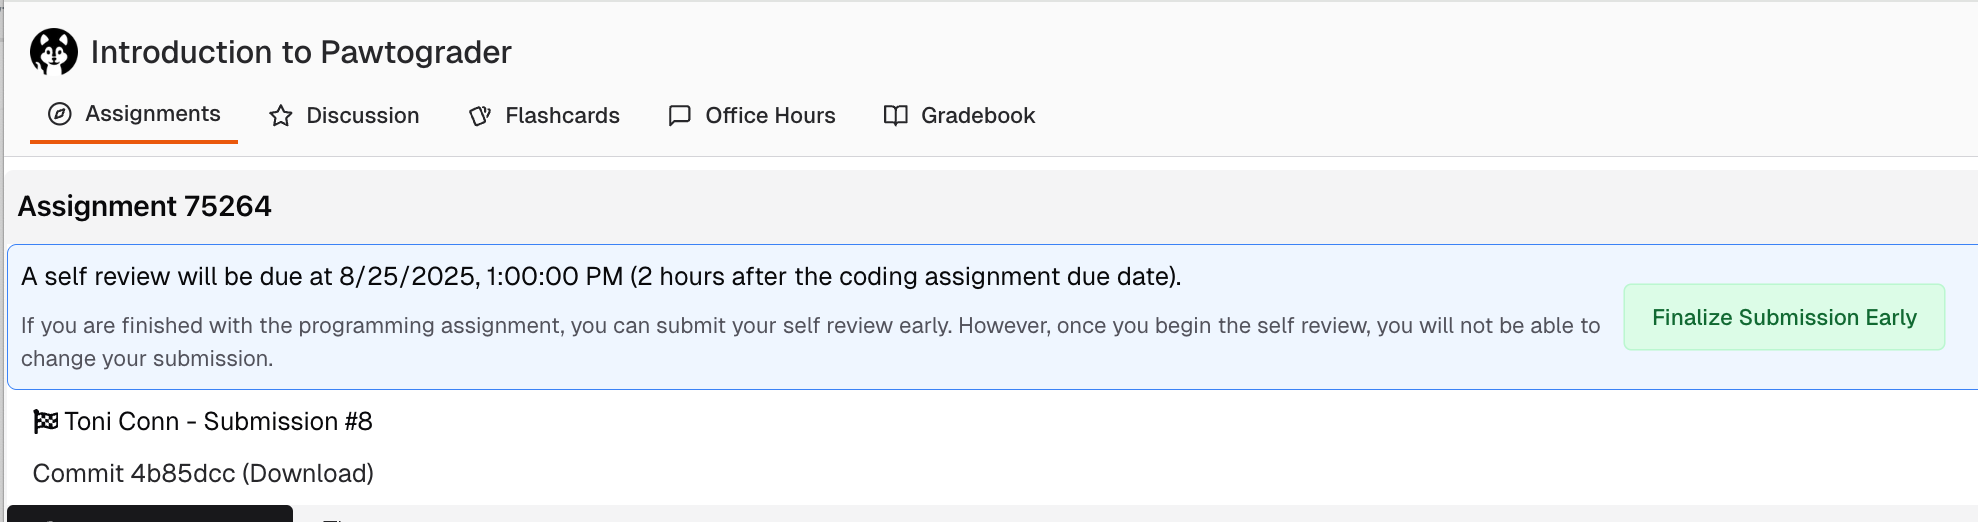Click the cards icon beside Flashcards
The height and width of the screenshot is (522, 1978).
(480, 116)
